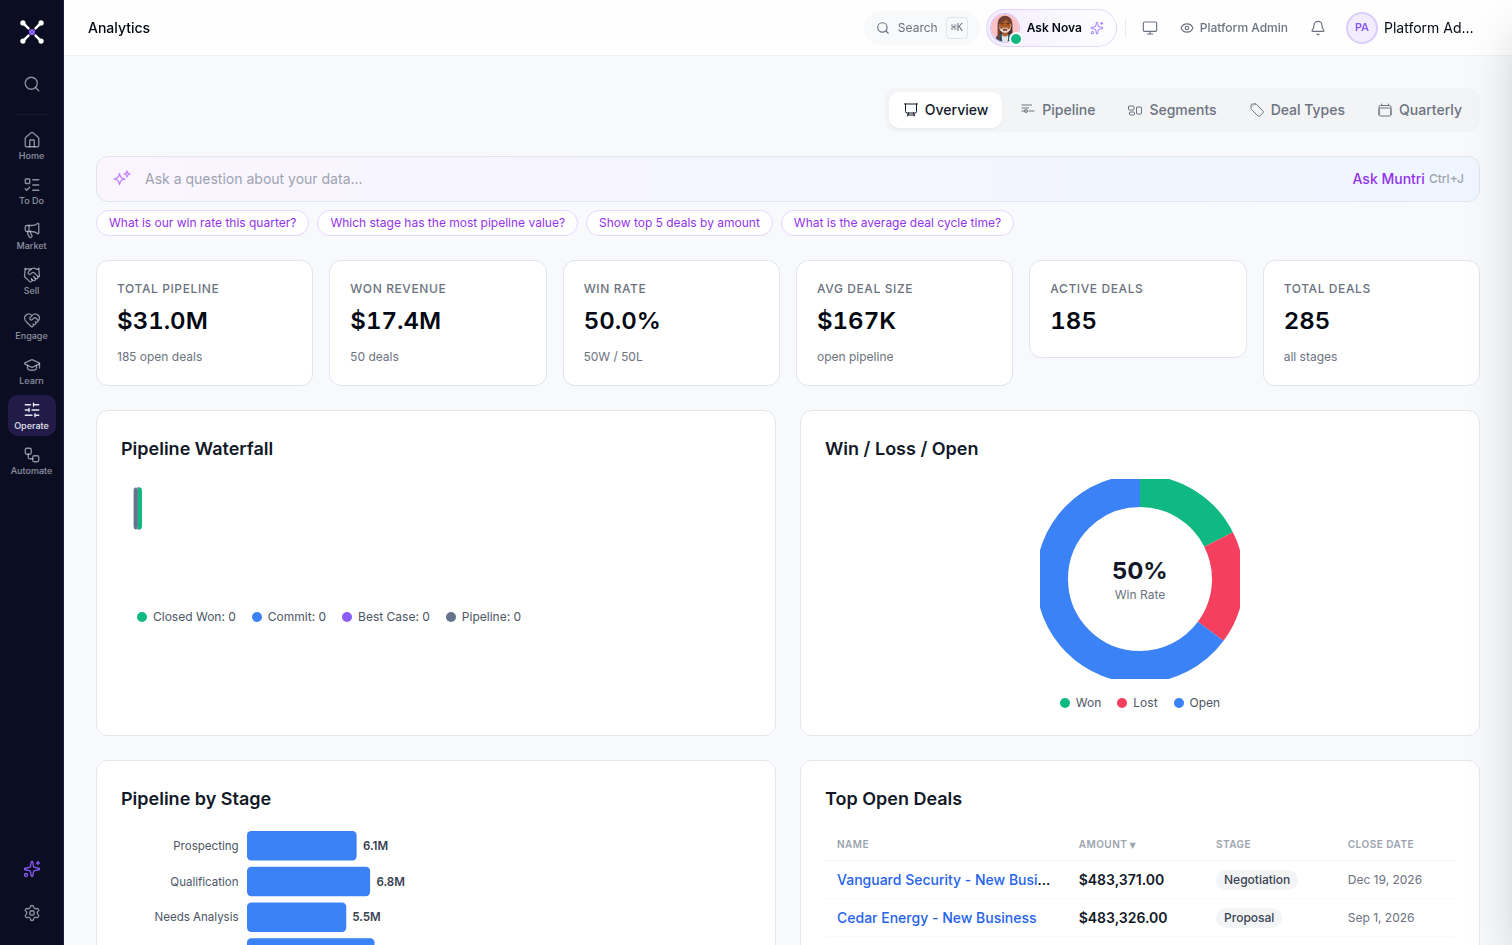Click Ask Nova button

coord(1052,28)
